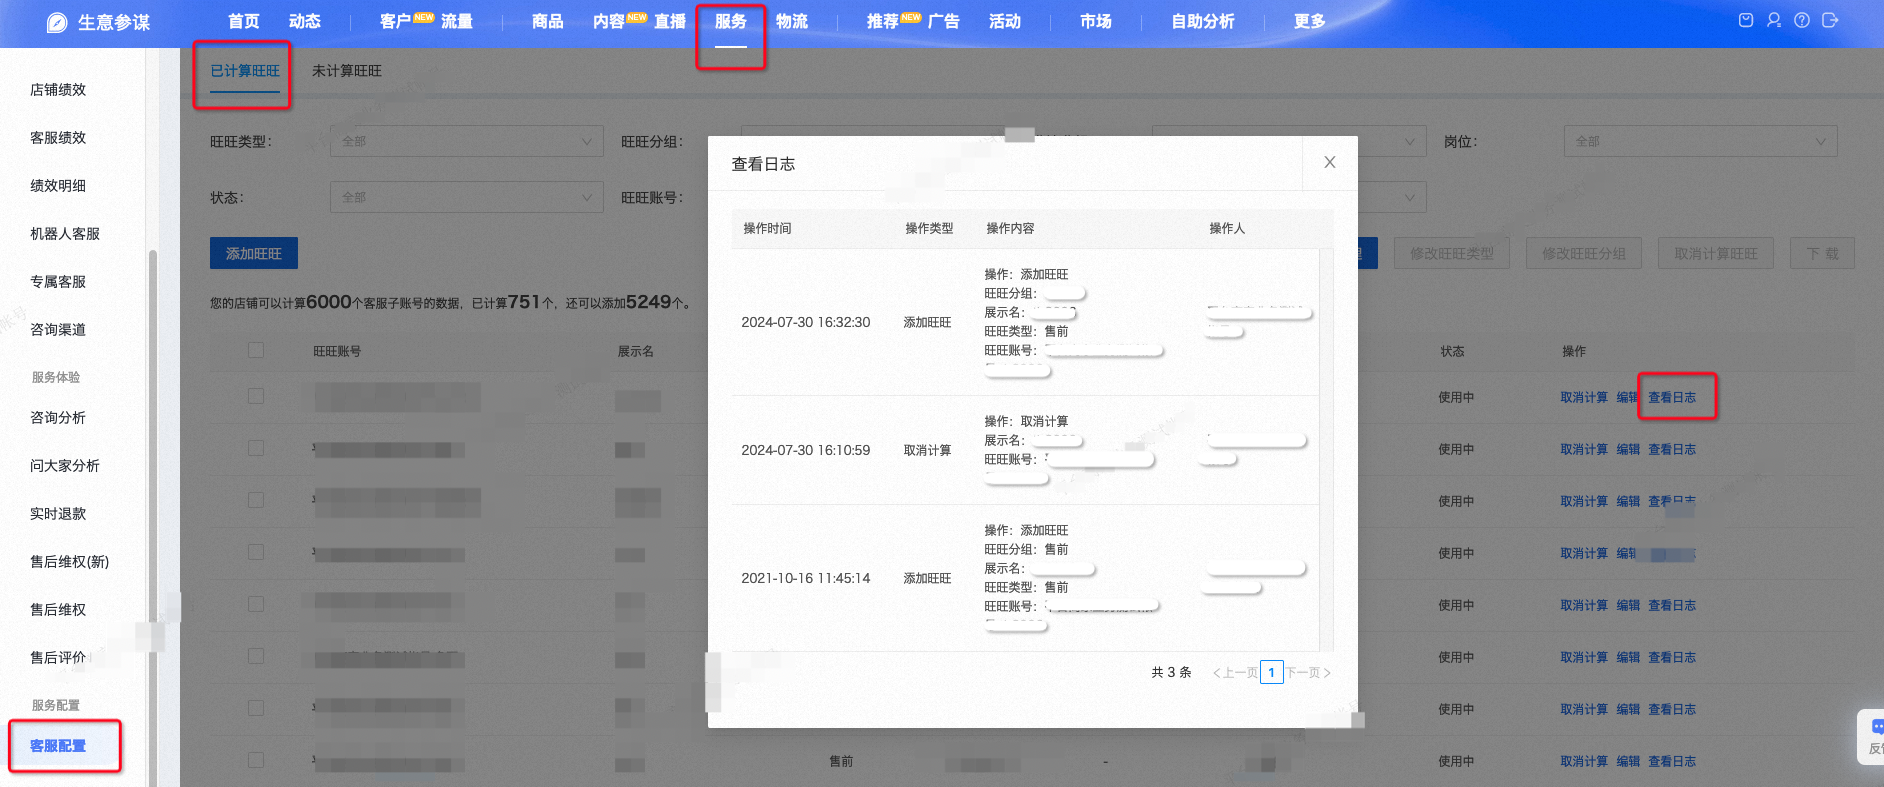Screen dimensions: 1884x787
Task: Click 编辑 link in the 售前 row
Action: click(1628, 761)
